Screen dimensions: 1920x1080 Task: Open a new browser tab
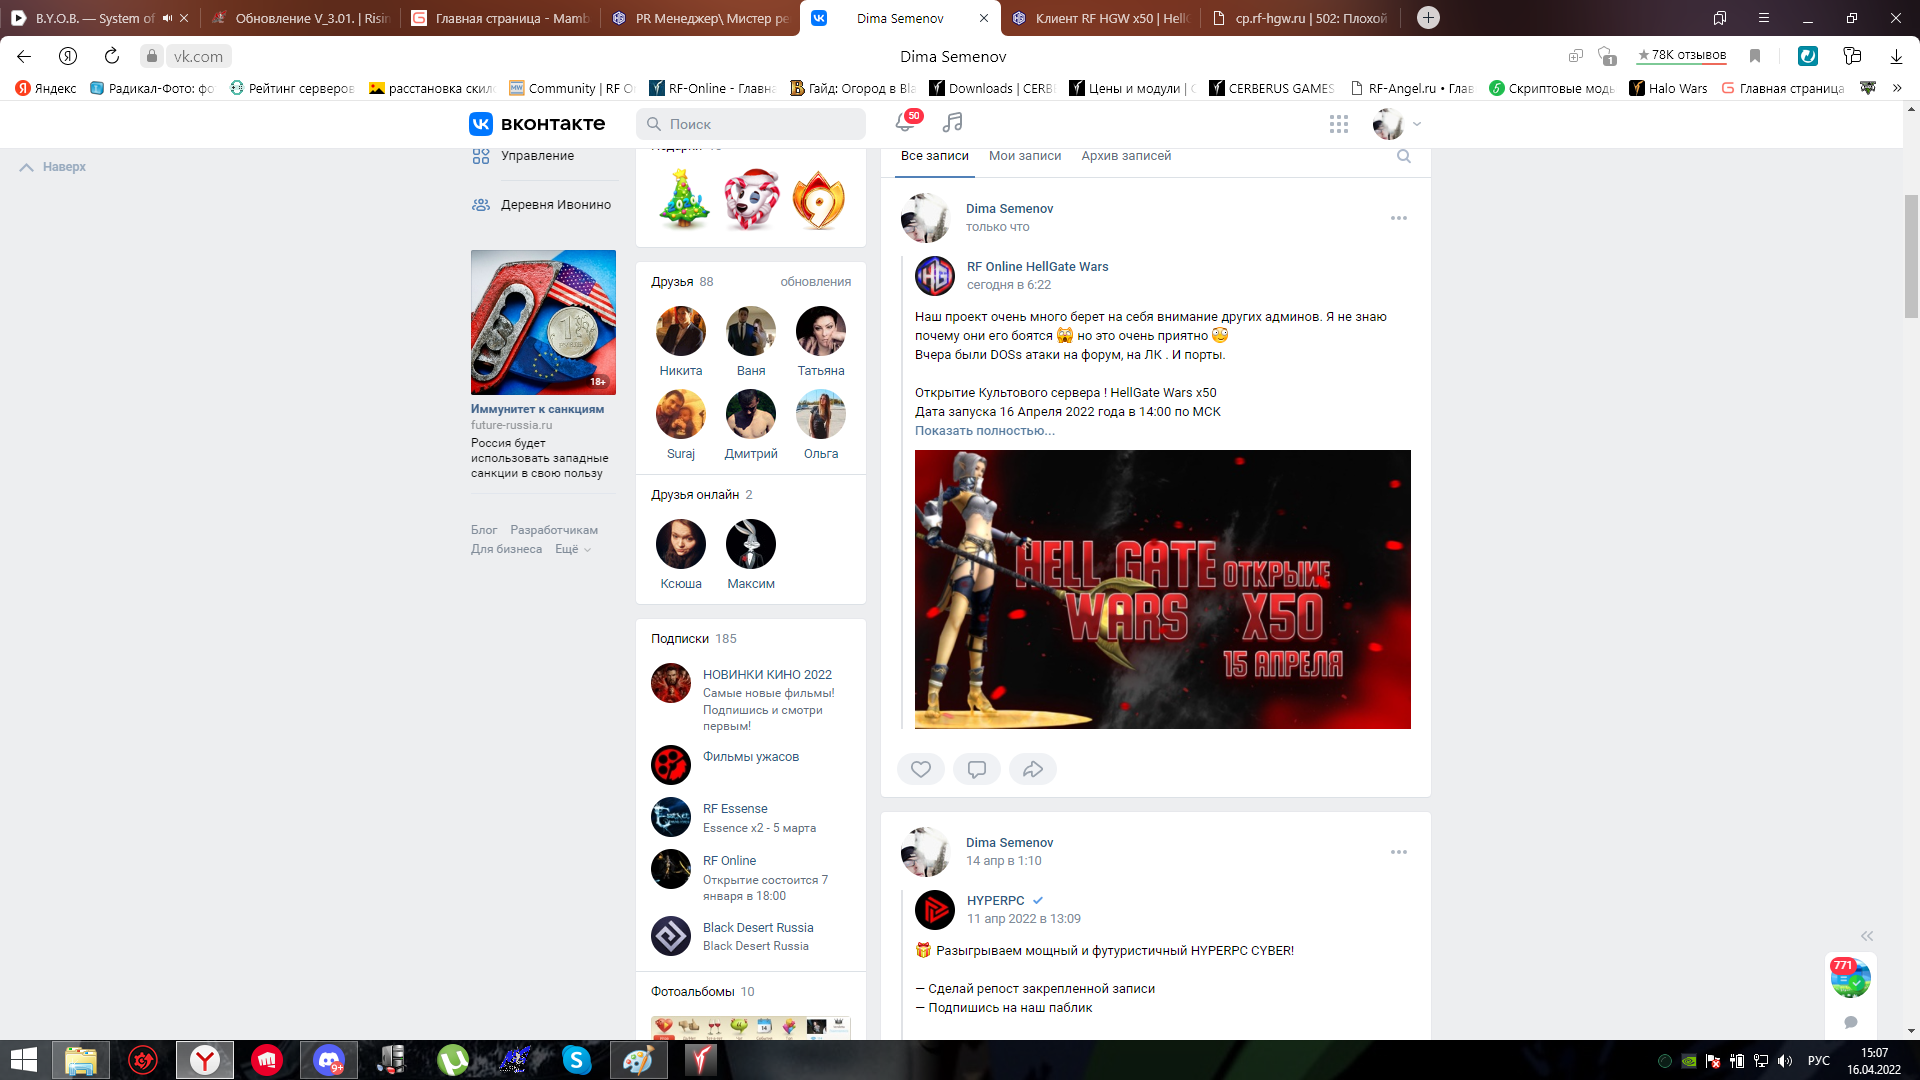[1429, 18]
